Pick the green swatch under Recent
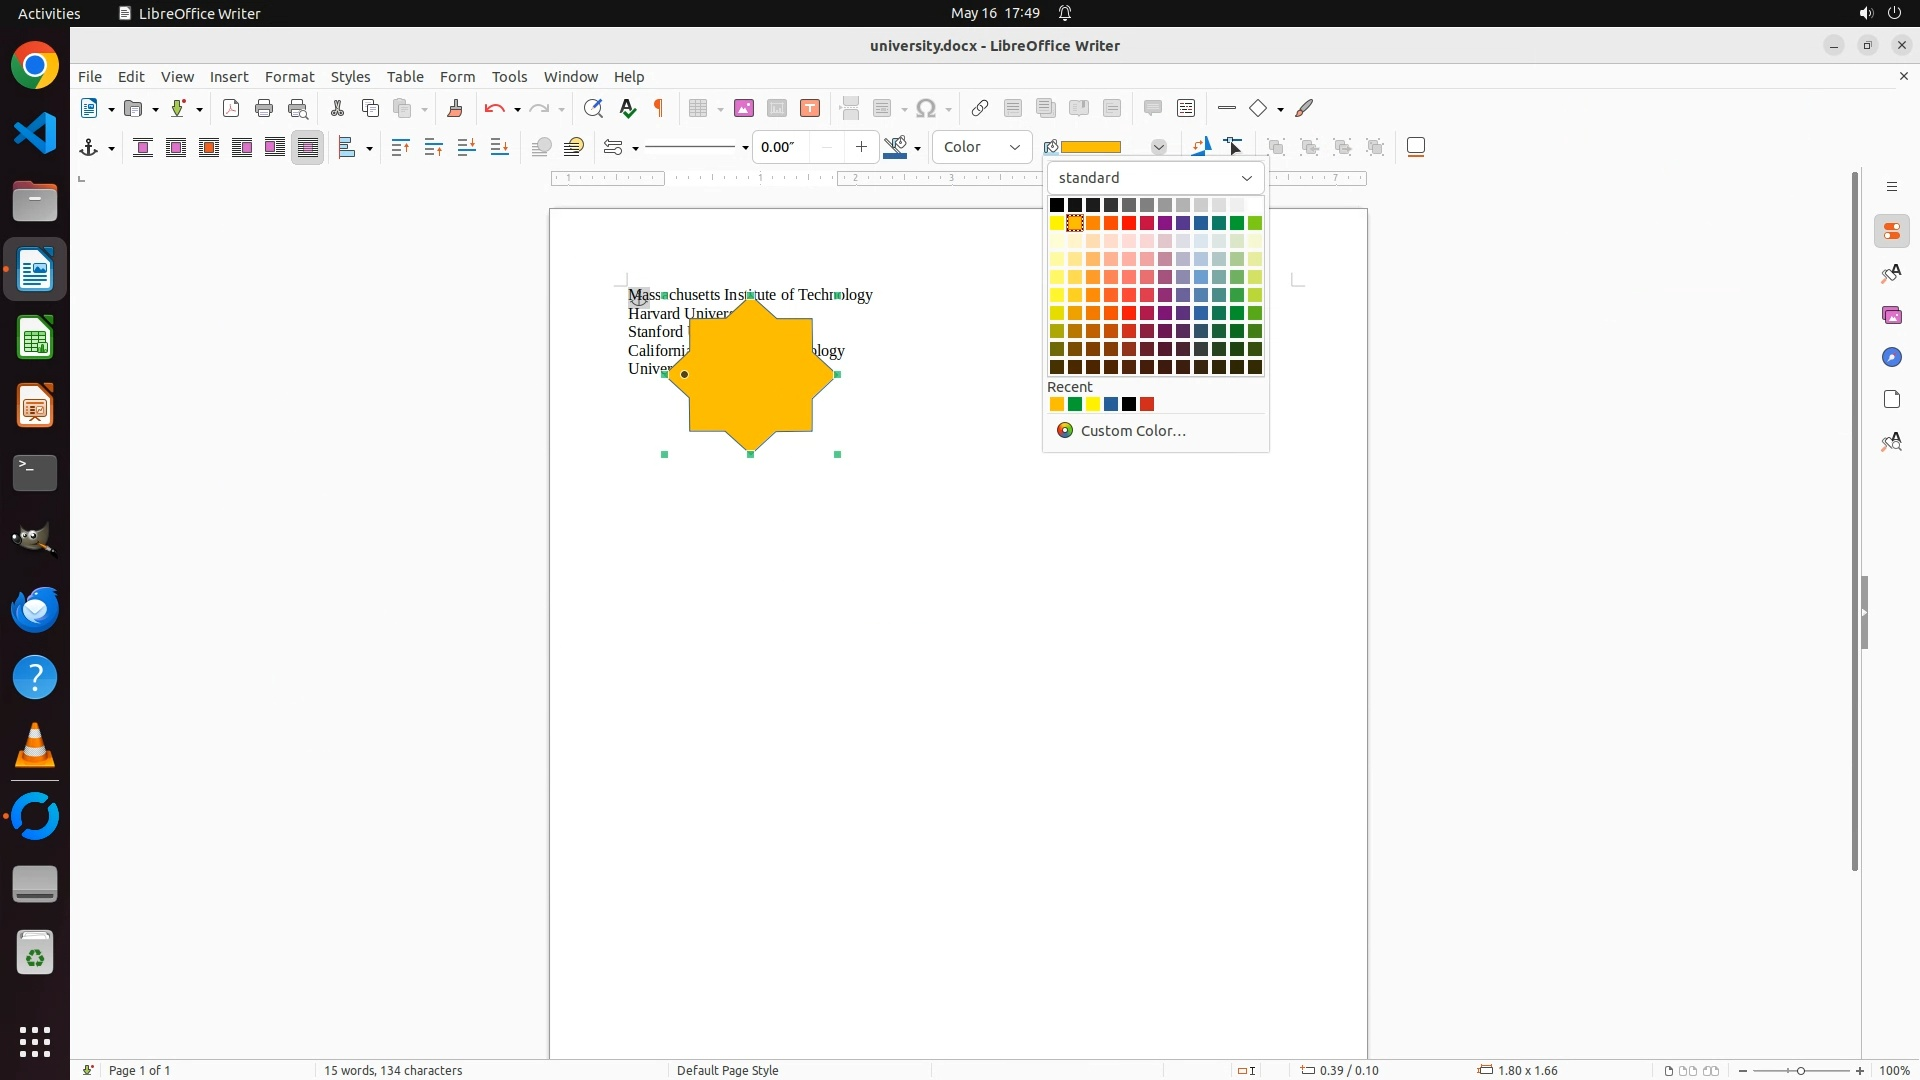This screenshot has width=1920, height=1080. 1075,405
